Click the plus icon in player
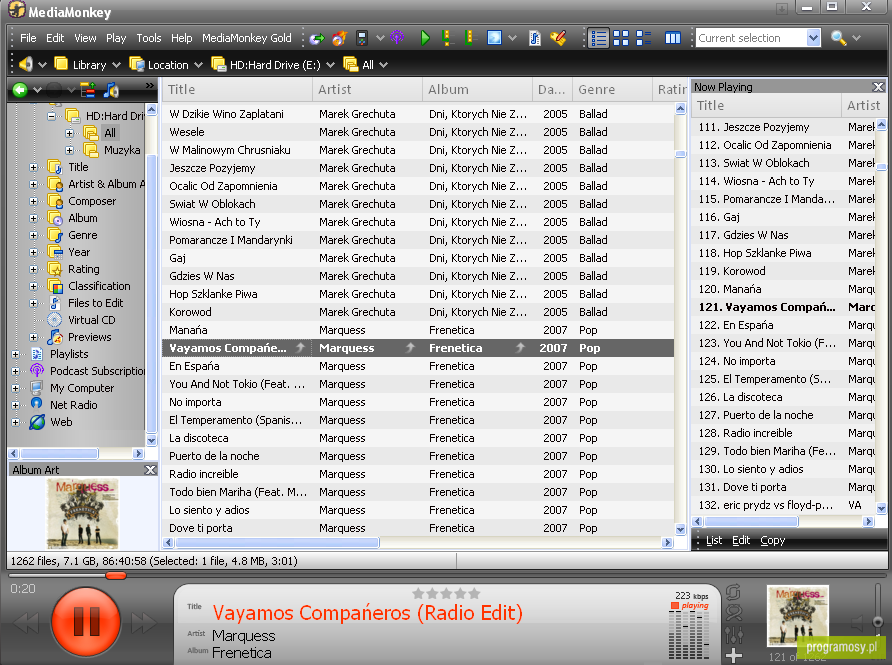This screenshot has height=665, width=892. [x=734, y=655]
